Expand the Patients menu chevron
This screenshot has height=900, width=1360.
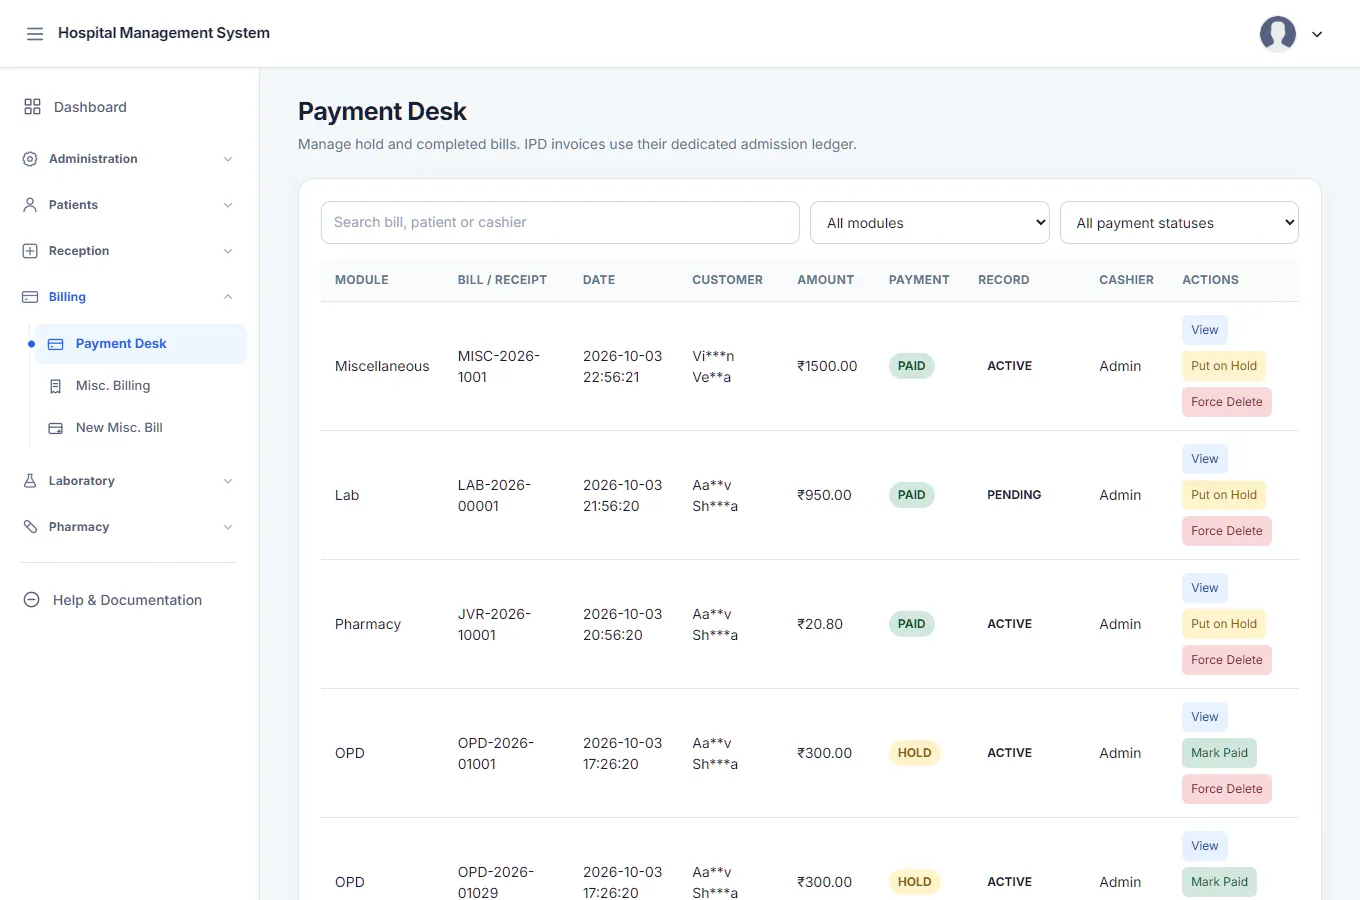tap(228, 205)
